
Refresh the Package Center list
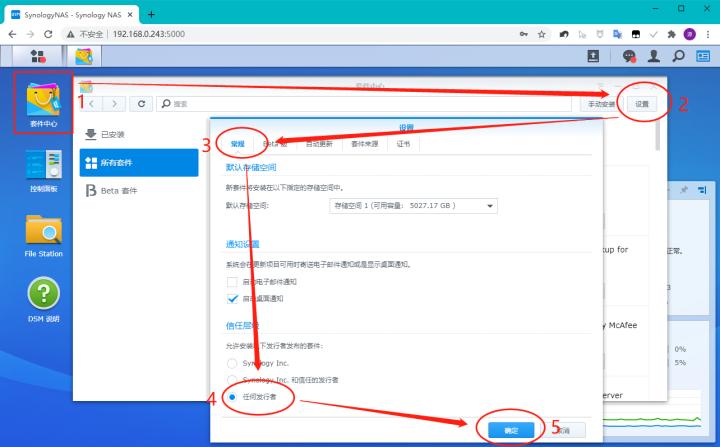point(141,104)
